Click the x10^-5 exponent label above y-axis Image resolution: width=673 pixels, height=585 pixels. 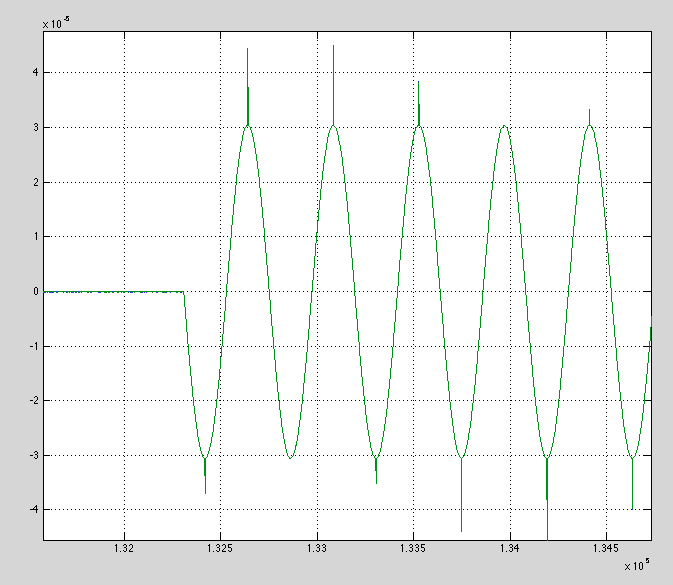pos(56,22)
